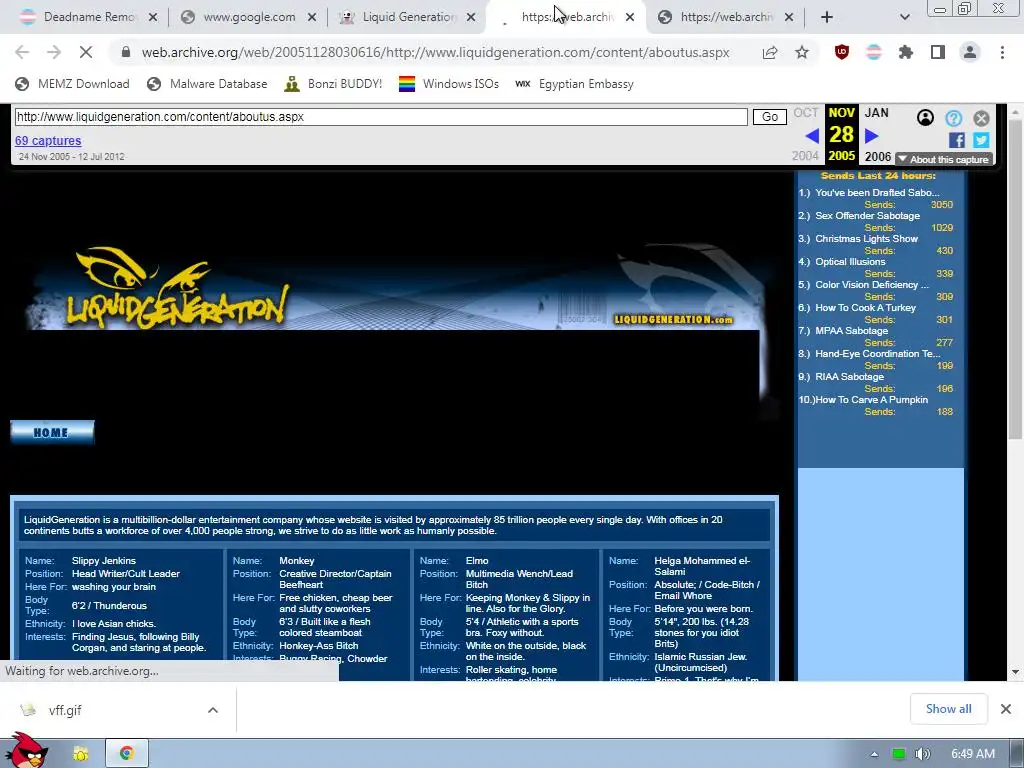1024x768 pixels.
Task: Switch to www.google.com tab
Action: (x=248, y=17)
